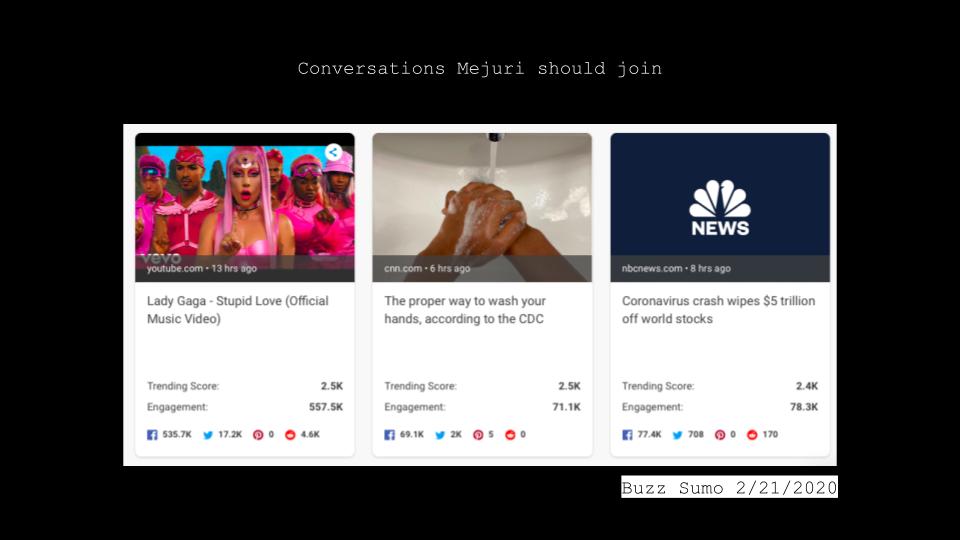Click Twitter count 708
Screen dimensions: 960x540
[696, 434]
